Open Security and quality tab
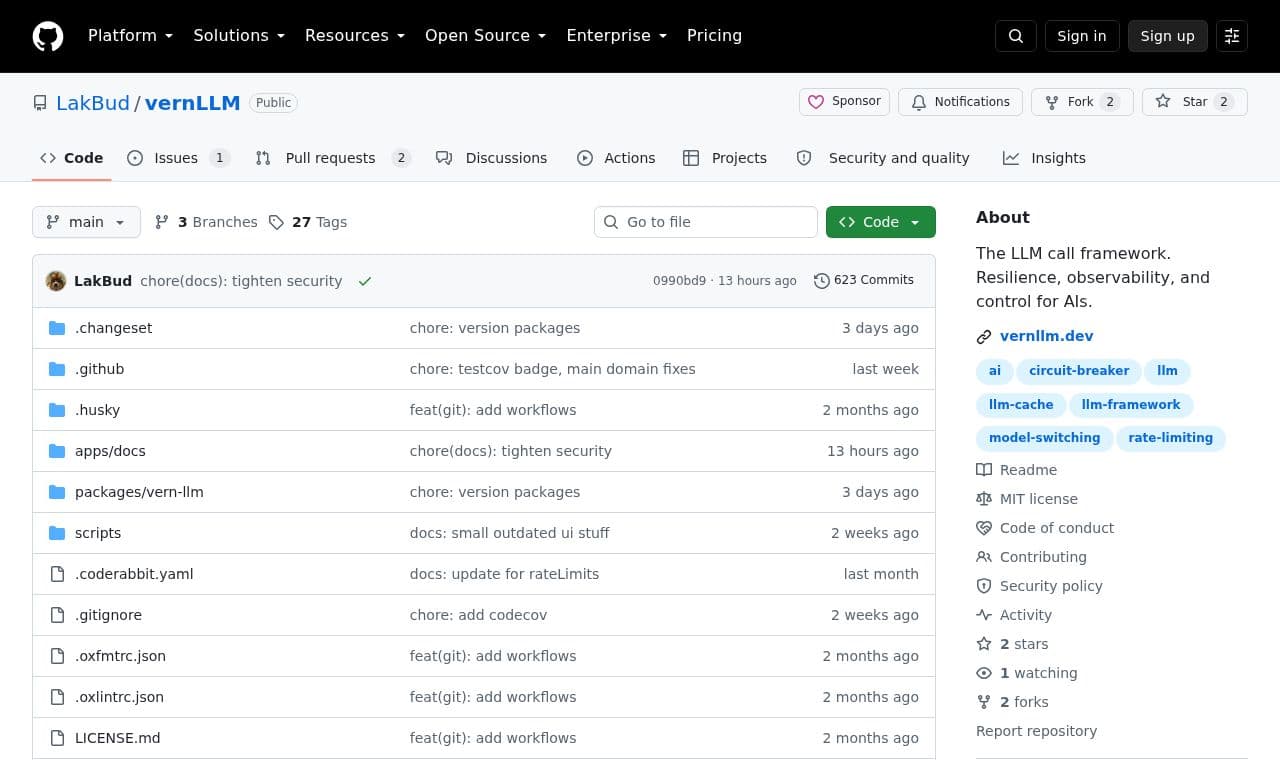 (883, 158)
